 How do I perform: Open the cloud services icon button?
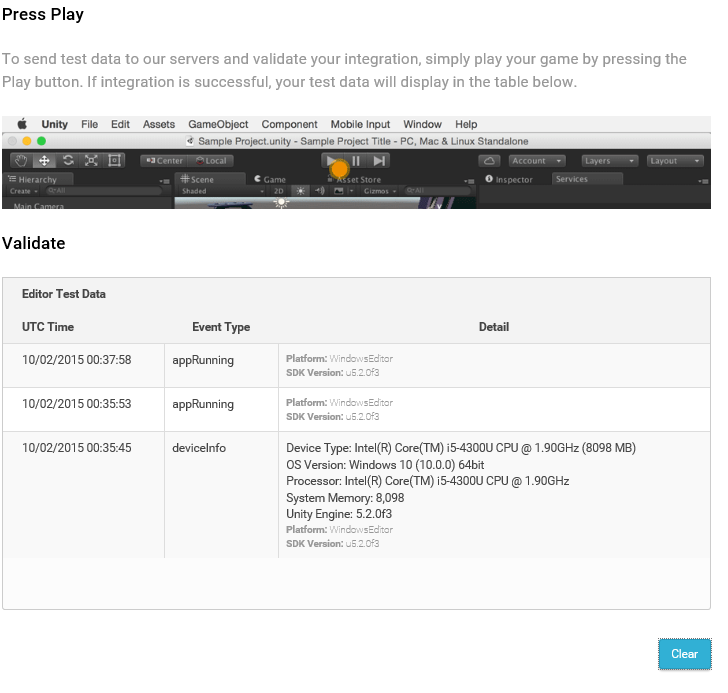[489, 161]
